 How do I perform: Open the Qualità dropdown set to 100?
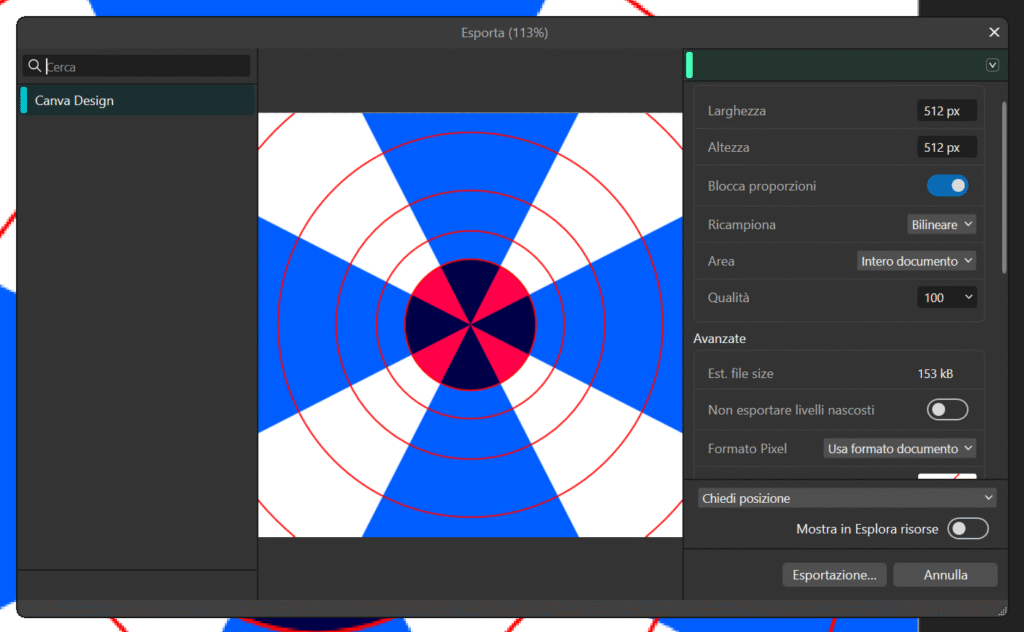(x=946, y=297)
